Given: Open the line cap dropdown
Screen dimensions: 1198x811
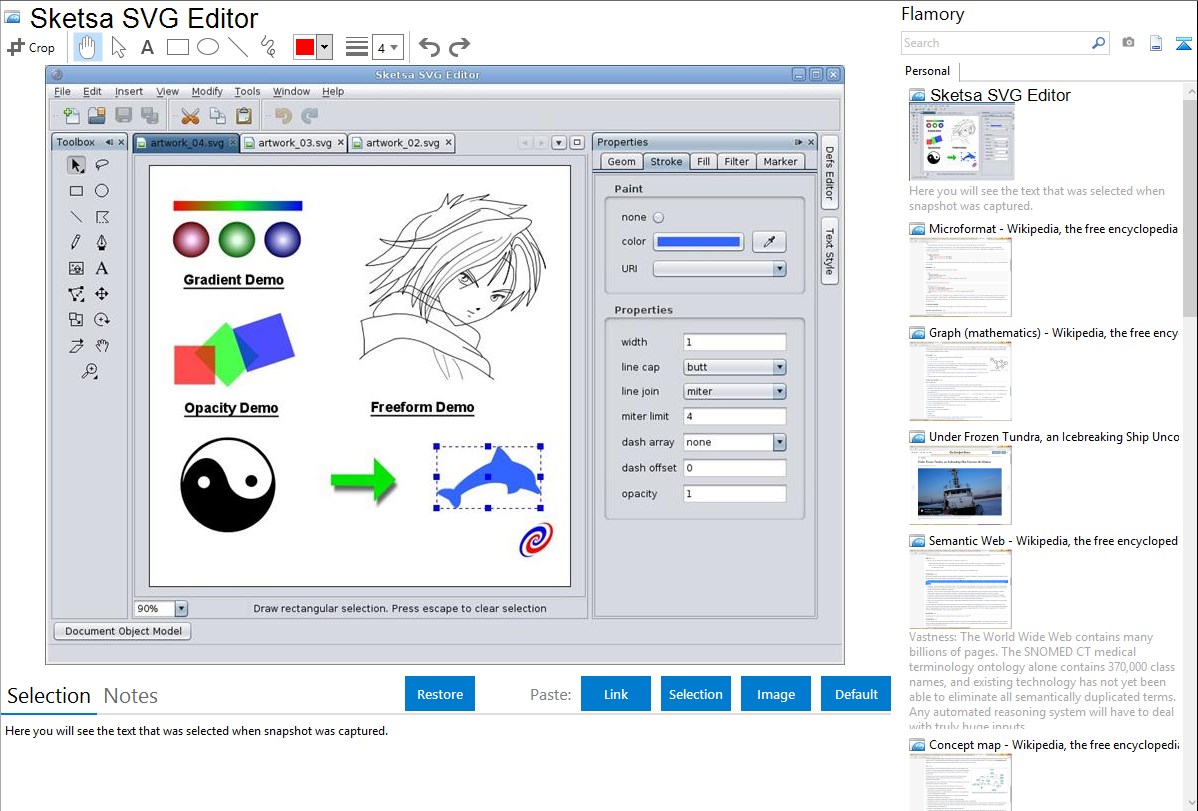Looking at the screenshot, I should [x=779, y=368].
